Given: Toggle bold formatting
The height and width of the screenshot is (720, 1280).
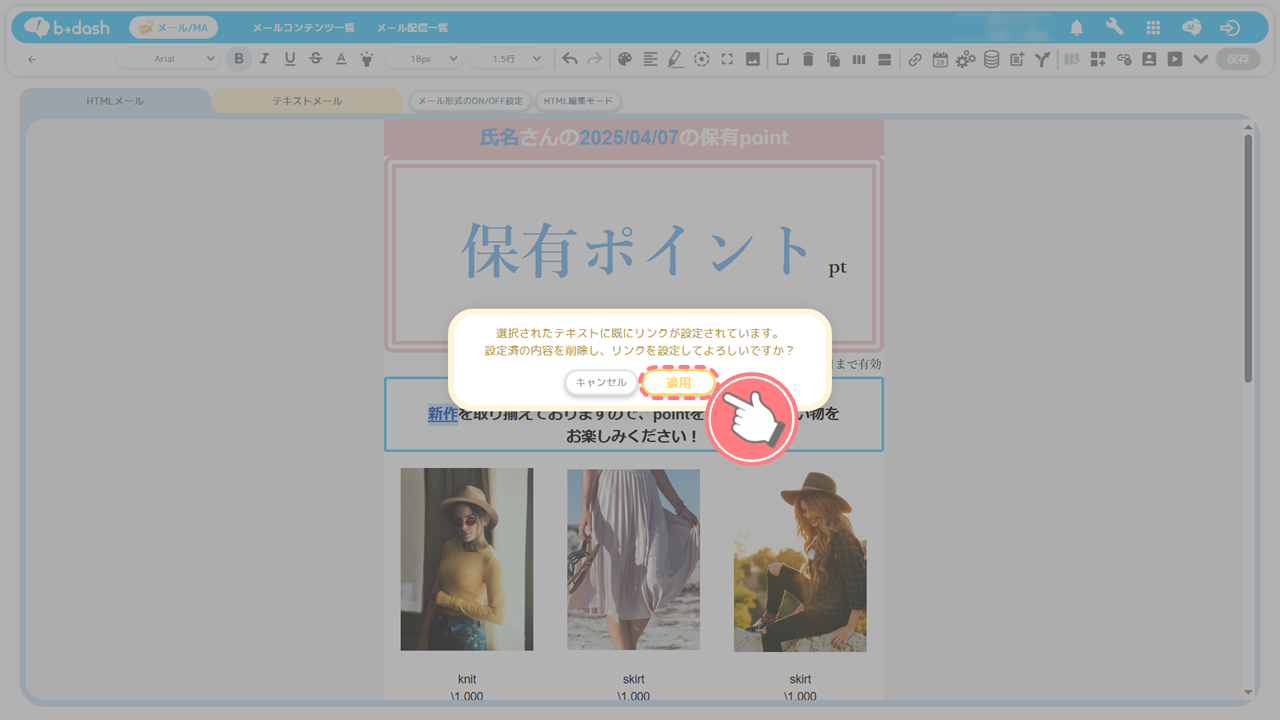Looking at the screenshot, I should tap(238, 59).
